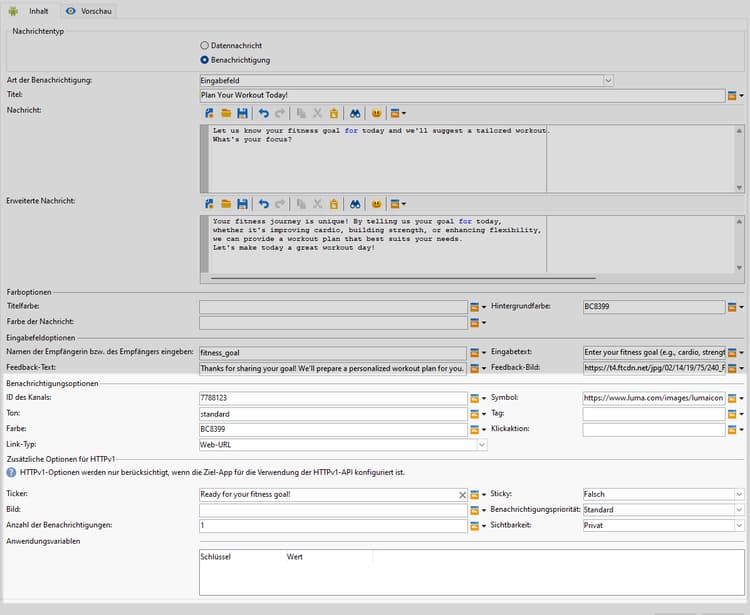Screen dimensions: 750x615
Task: Insert emoticon in the Nachricht editor
Action: 376,114
